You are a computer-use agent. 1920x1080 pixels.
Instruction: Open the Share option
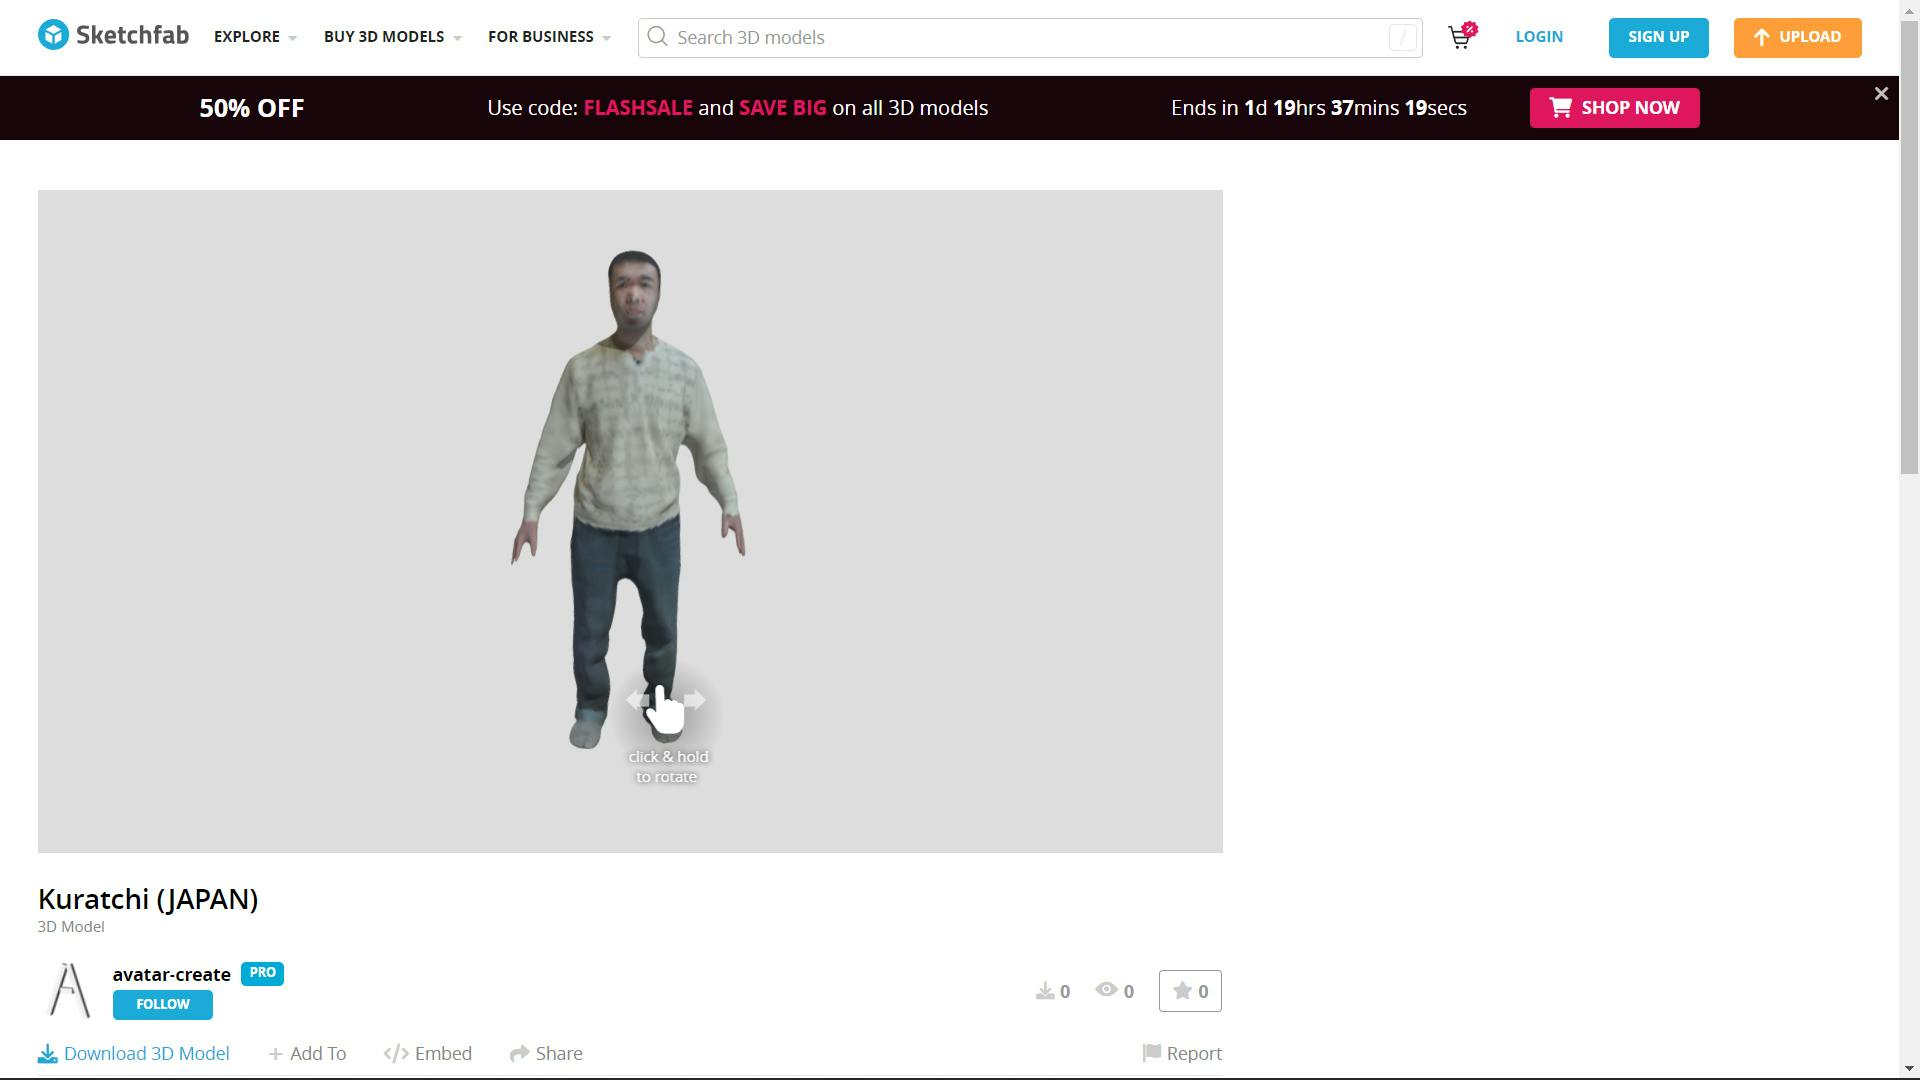(546, 1053)
